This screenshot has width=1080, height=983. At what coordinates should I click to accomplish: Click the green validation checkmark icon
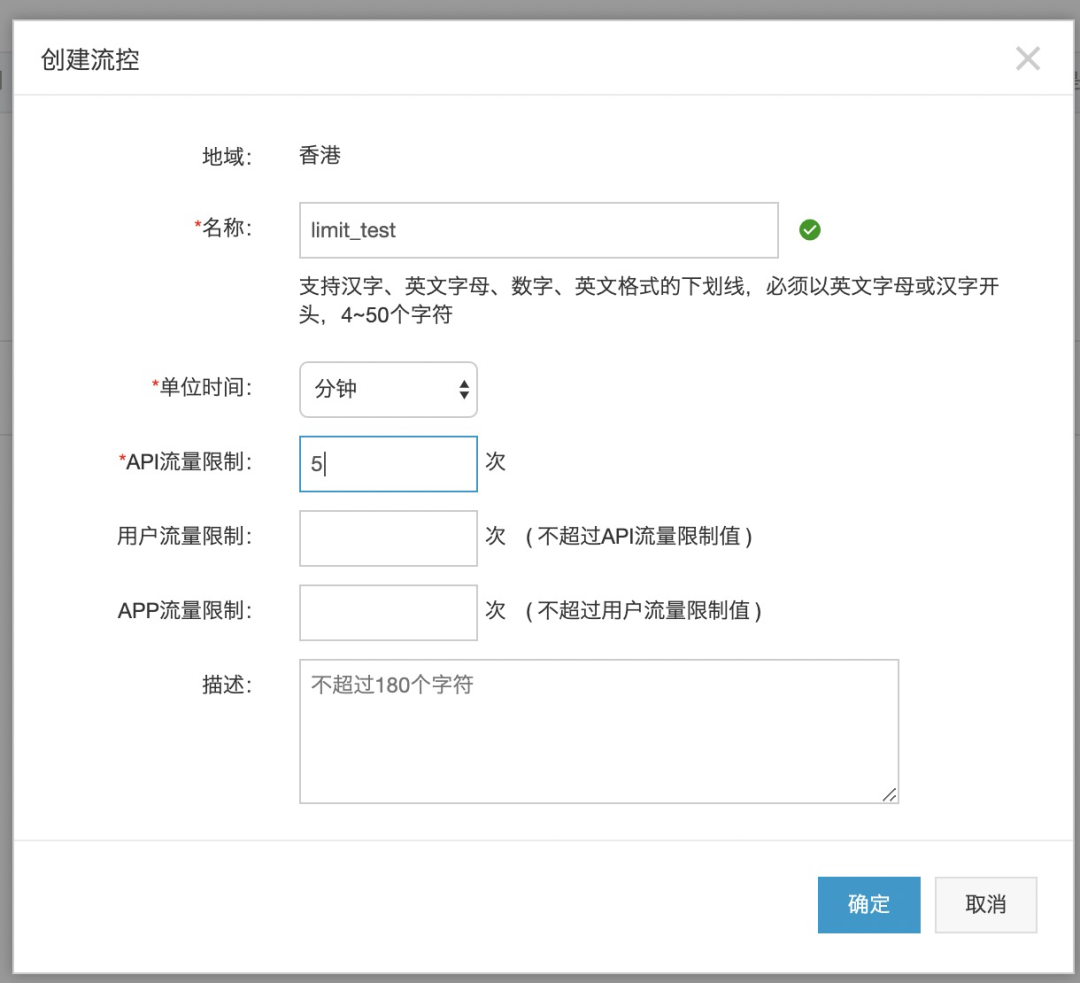click(x=810, y=230)
